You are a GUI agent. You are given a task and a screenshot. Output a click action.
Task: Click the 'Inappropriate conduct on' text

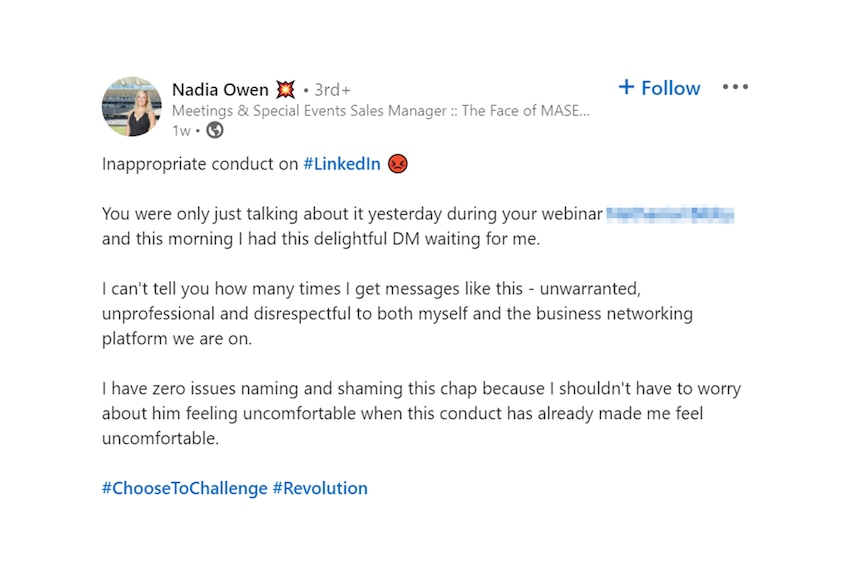pyautogui.click(x=200, y=164)
